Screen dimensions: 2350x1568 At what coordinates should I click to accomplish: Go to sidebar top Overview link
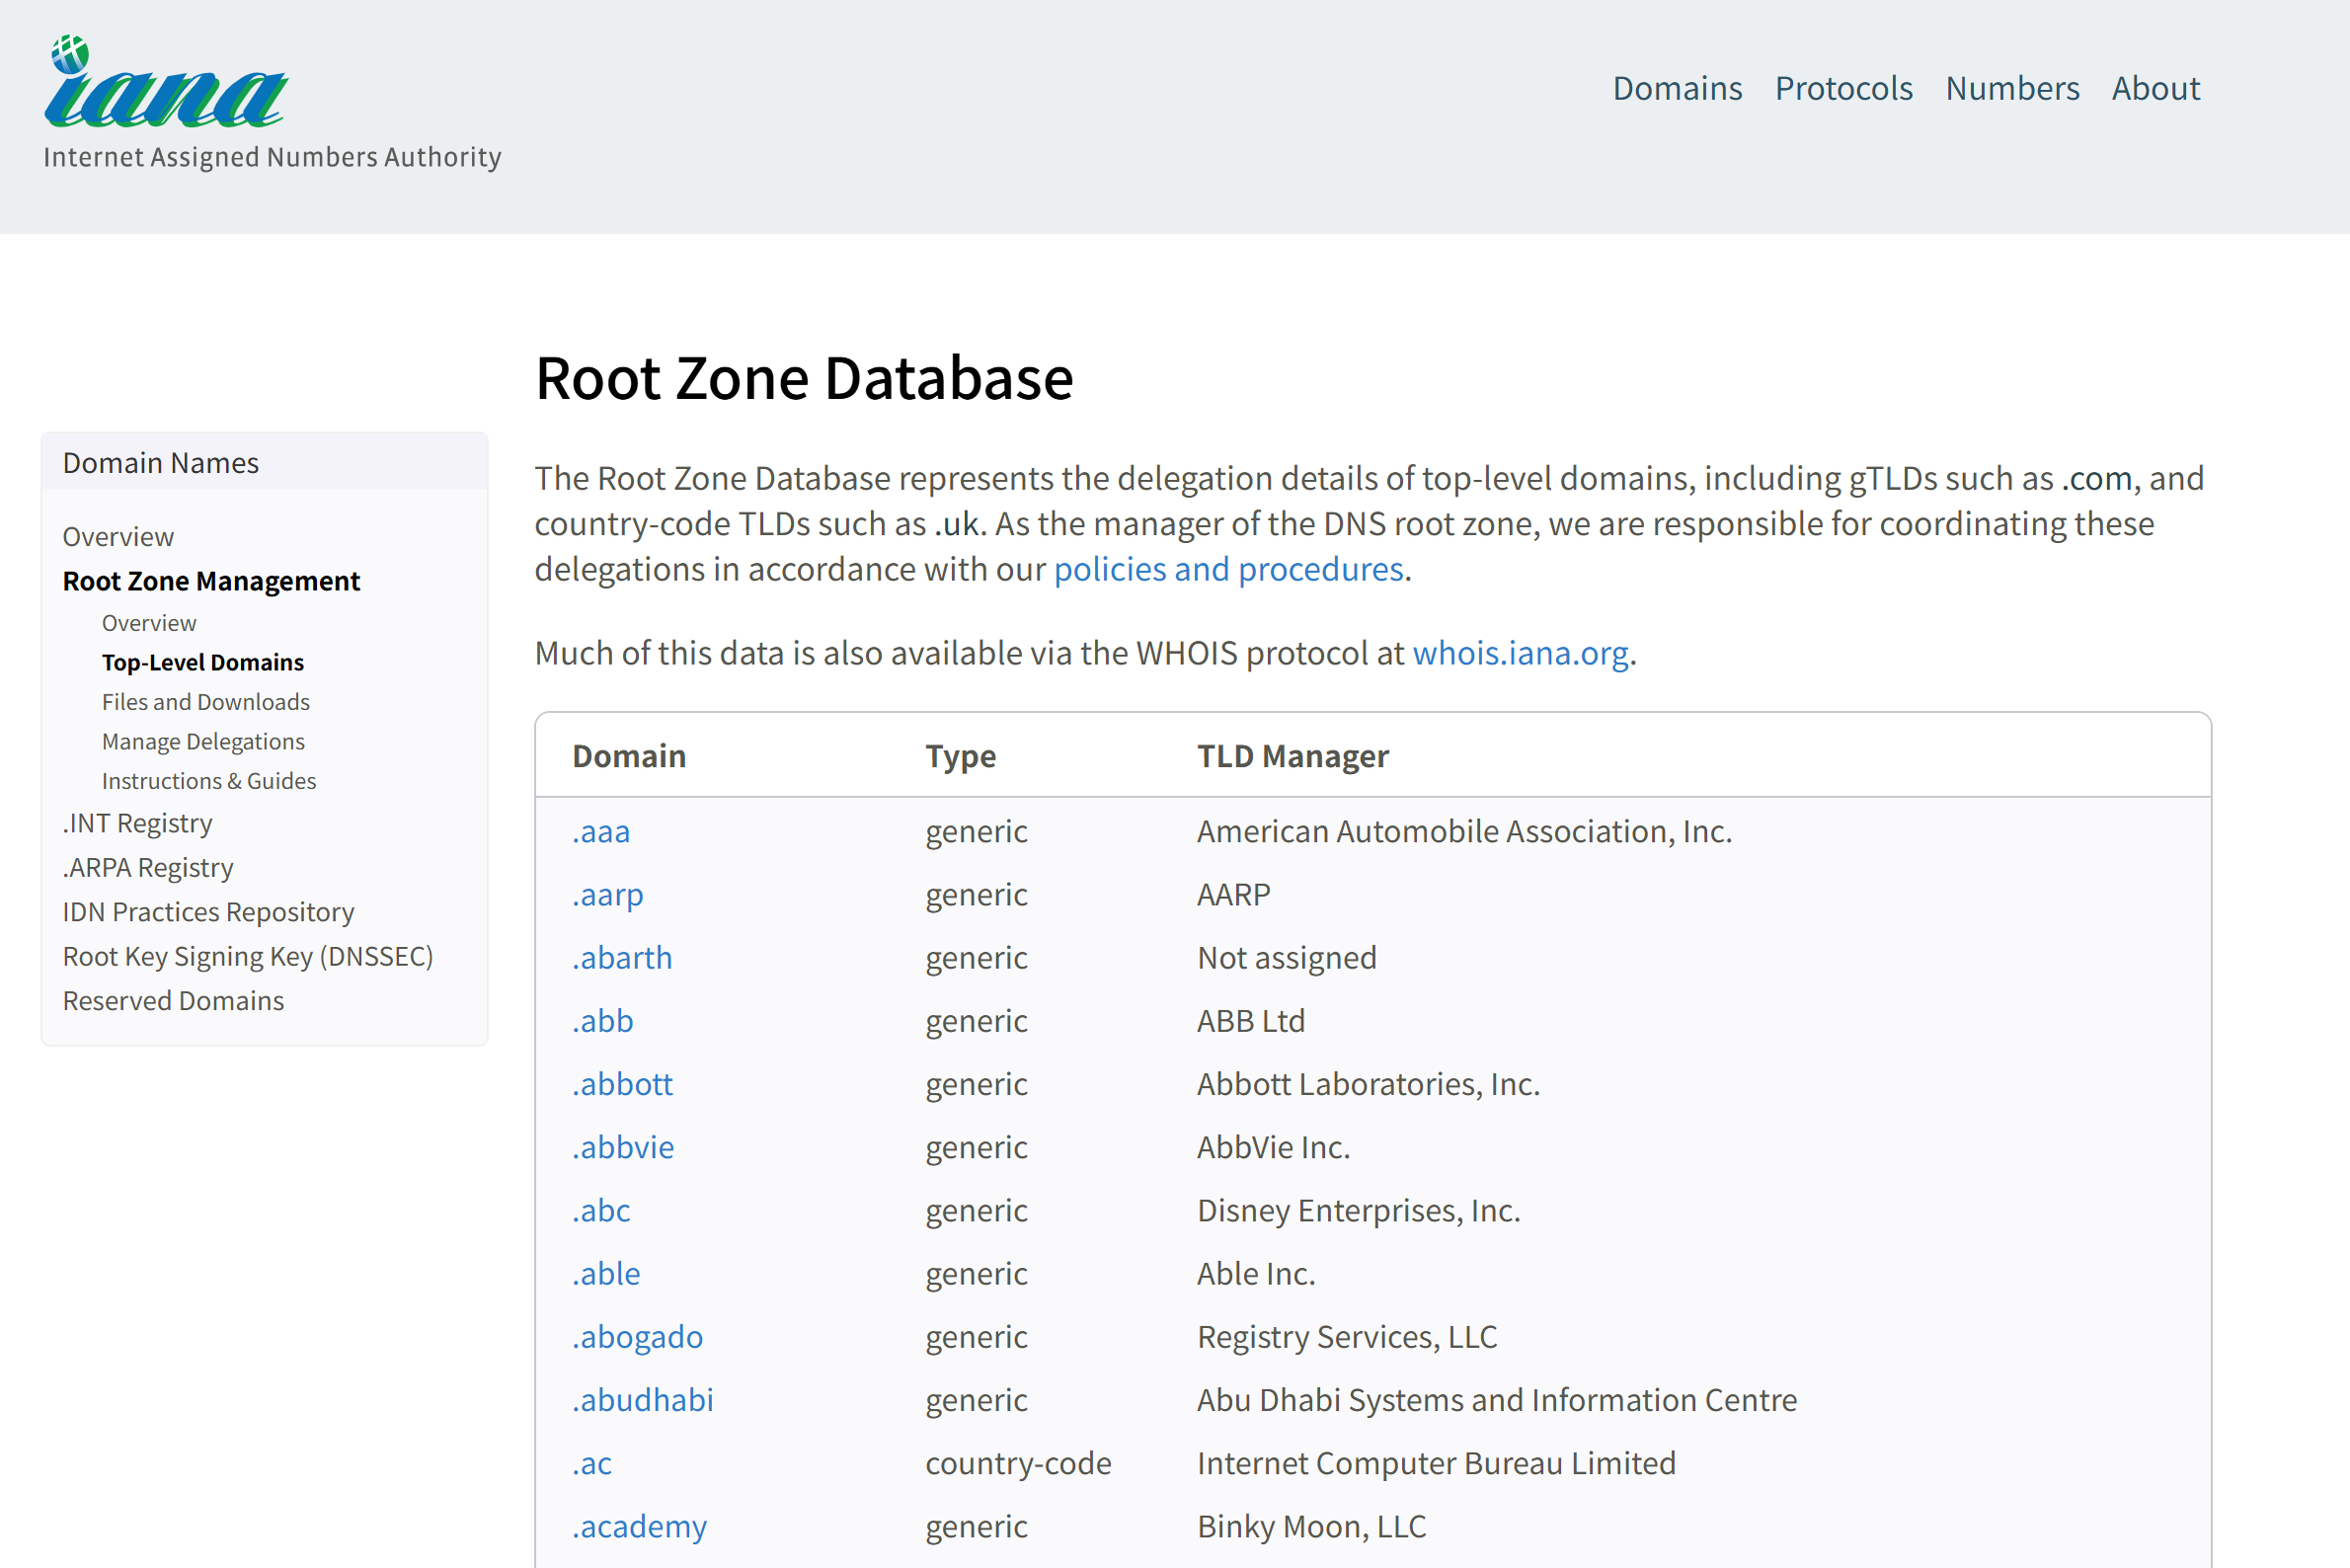(x=118, y=537)
